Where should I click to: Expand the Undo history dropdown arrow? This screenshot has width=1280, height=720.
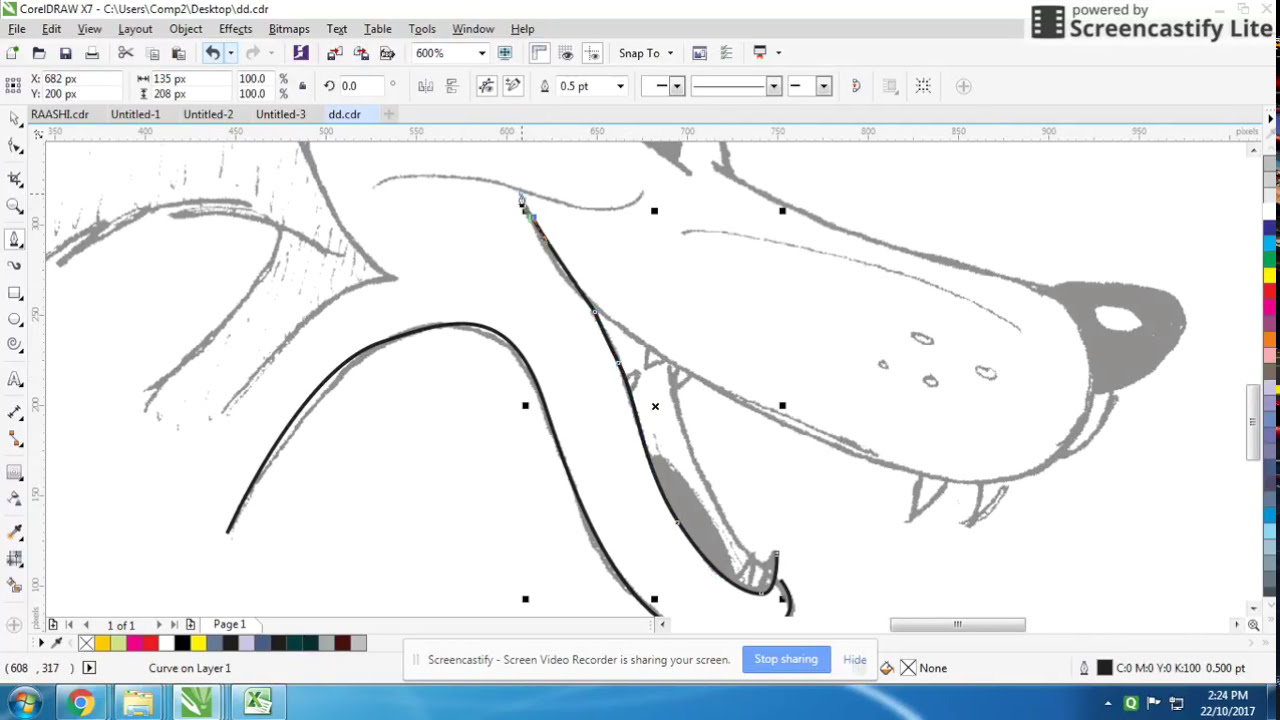(231, 53)
